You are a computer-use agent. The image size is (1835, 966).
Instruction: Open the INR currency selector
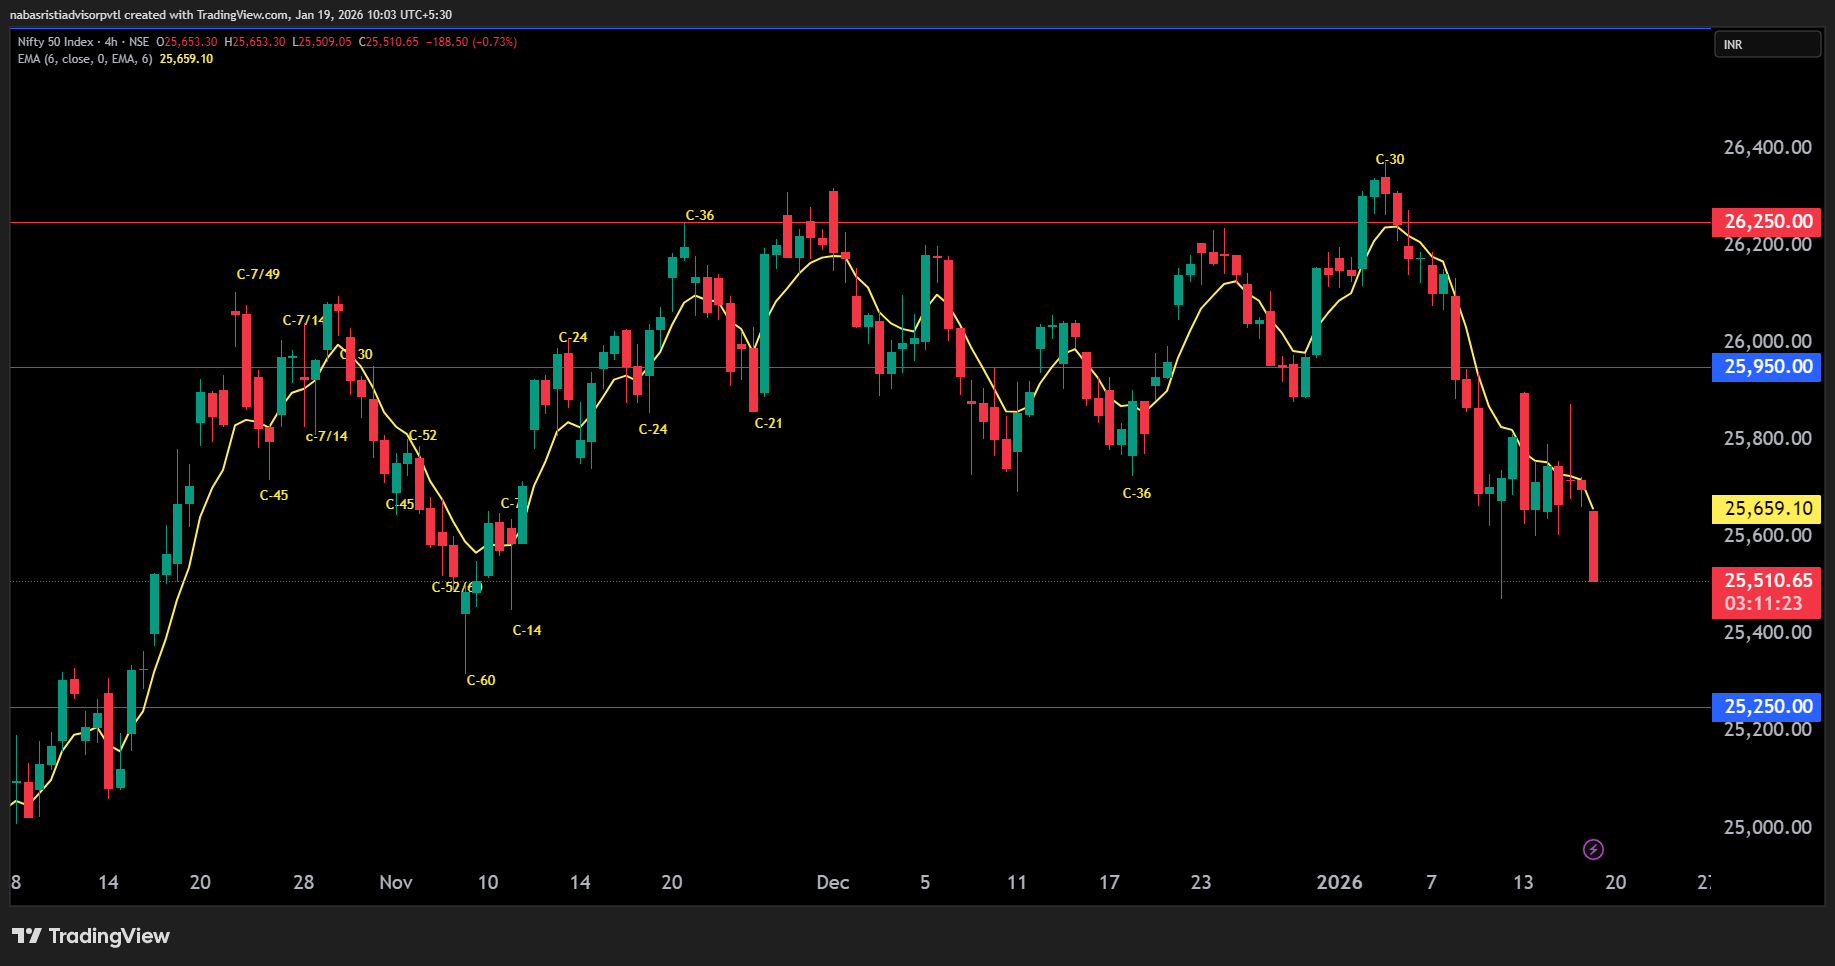coord(1766,45)
